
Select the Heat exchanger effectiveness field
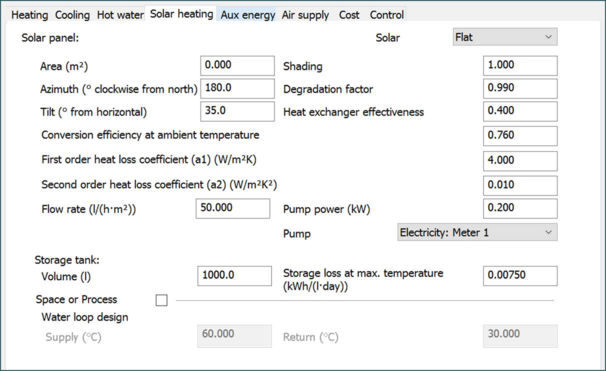coord(520,111)
